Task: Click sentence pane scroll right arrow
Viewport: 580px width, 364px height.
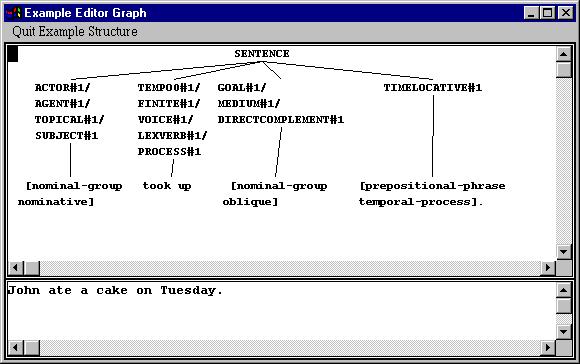Action: [x=548, y=348]
